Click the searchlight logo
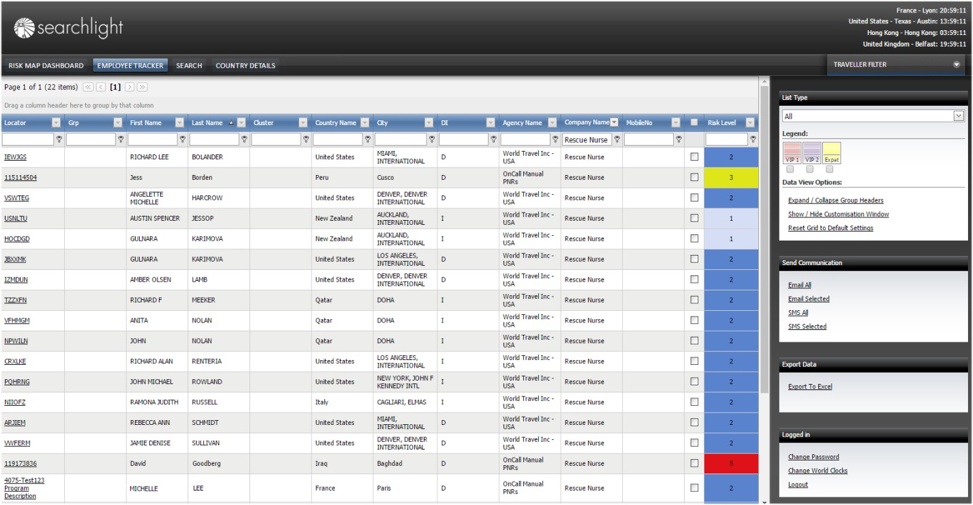Viewport: 973px width, 505px height. 68,28
